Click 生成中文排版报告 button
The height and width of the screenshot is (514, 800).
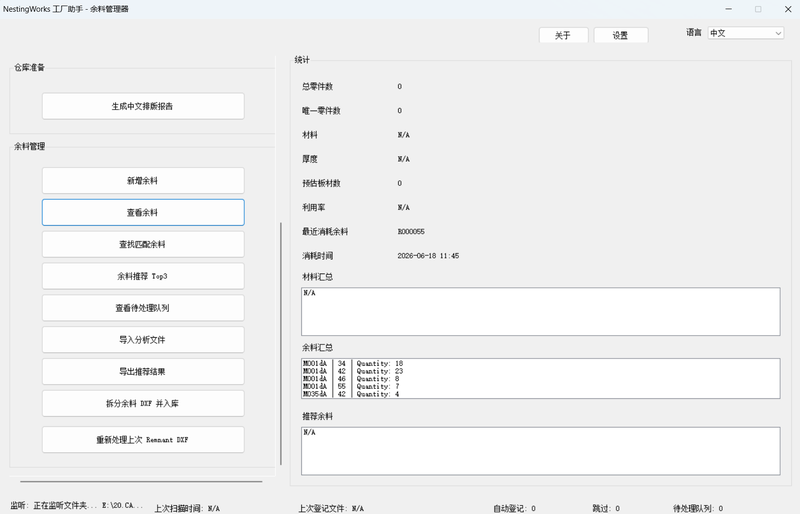143,106
